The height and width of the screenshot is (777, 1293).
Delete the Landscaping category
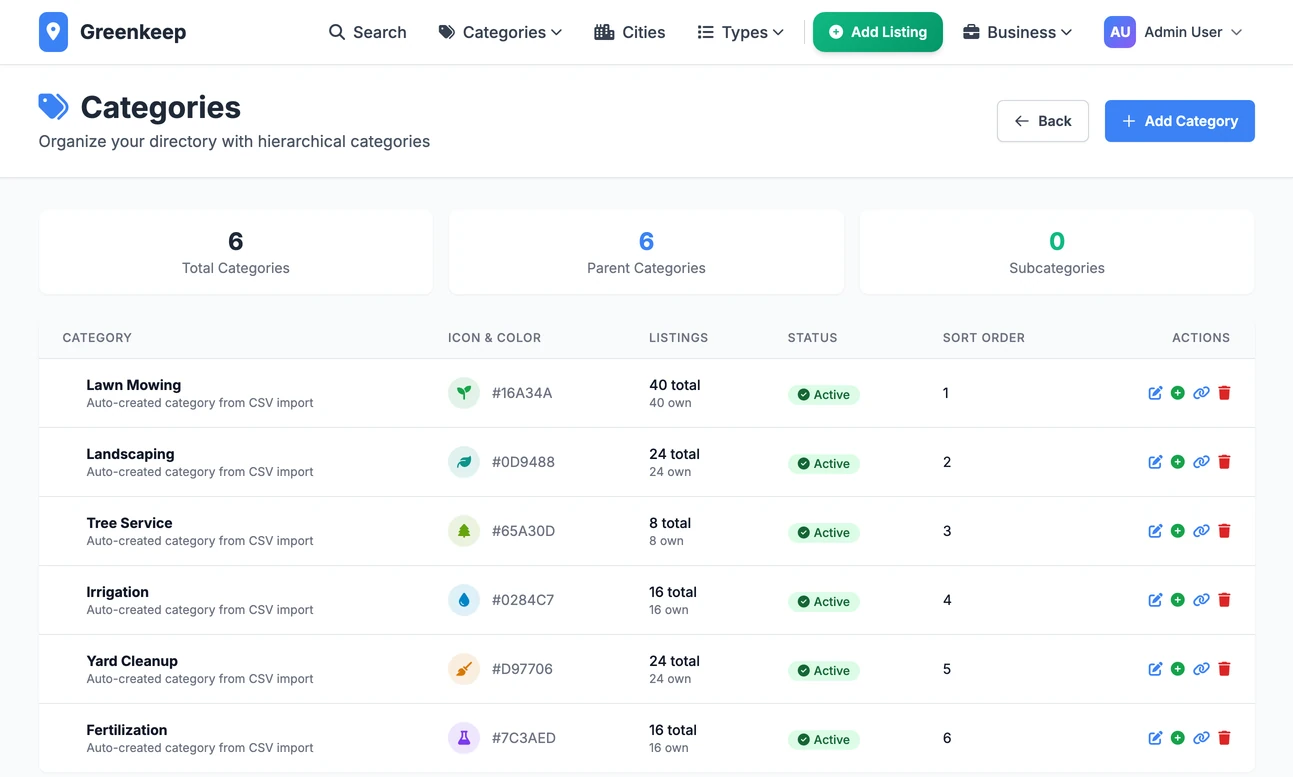click(x=1224, y=462)
